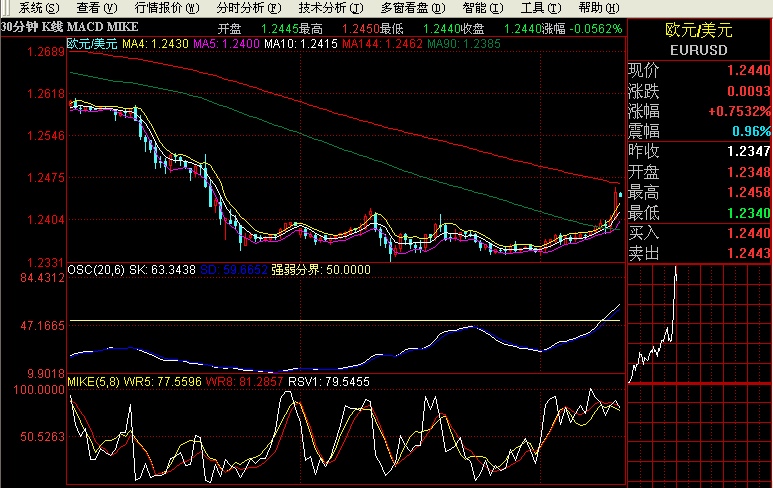Viewport: 773px width, 488px height.
Task: Click the 买入 buy price 1.2440
Action: point(749,234)
